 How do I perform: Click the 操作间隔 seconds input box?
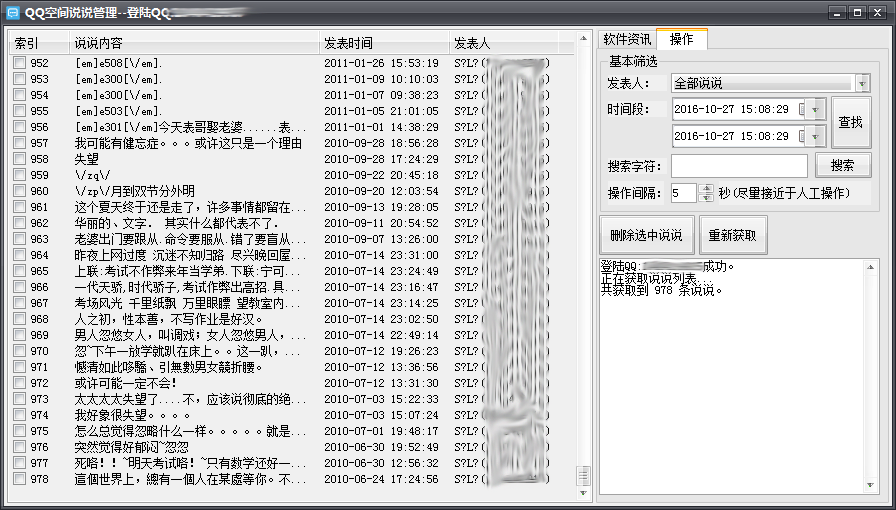(684, 193)
